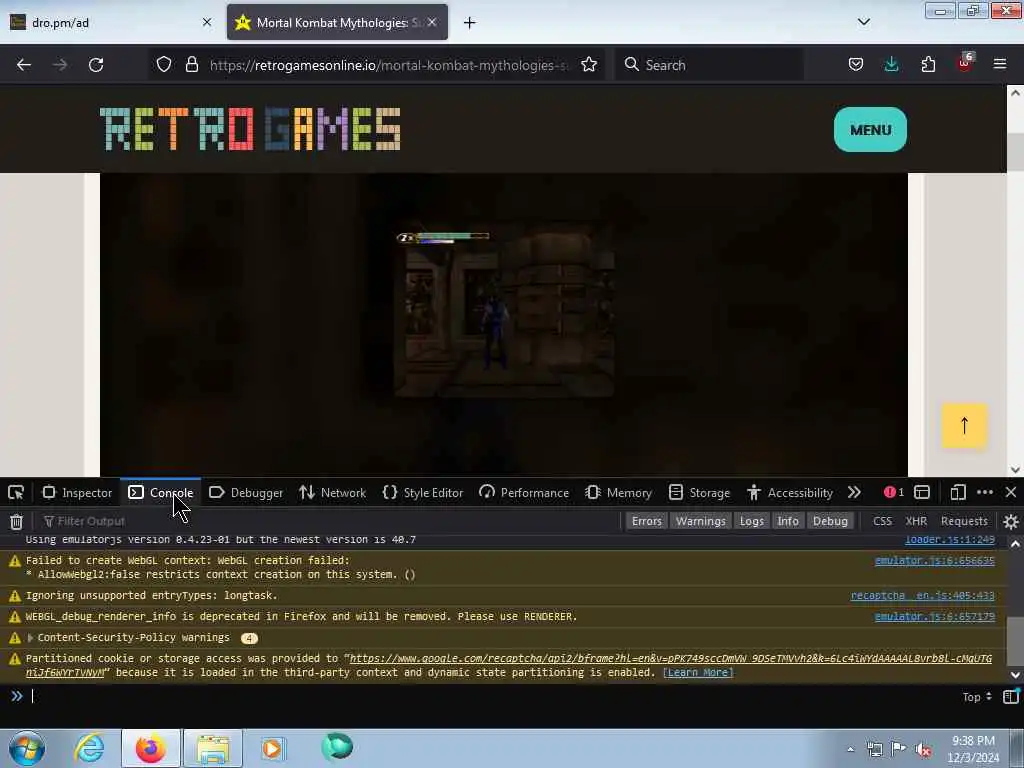This screenshot has width=1024, height=768.
Task: Toggle the Debug filter
Action: coord(830,521)
